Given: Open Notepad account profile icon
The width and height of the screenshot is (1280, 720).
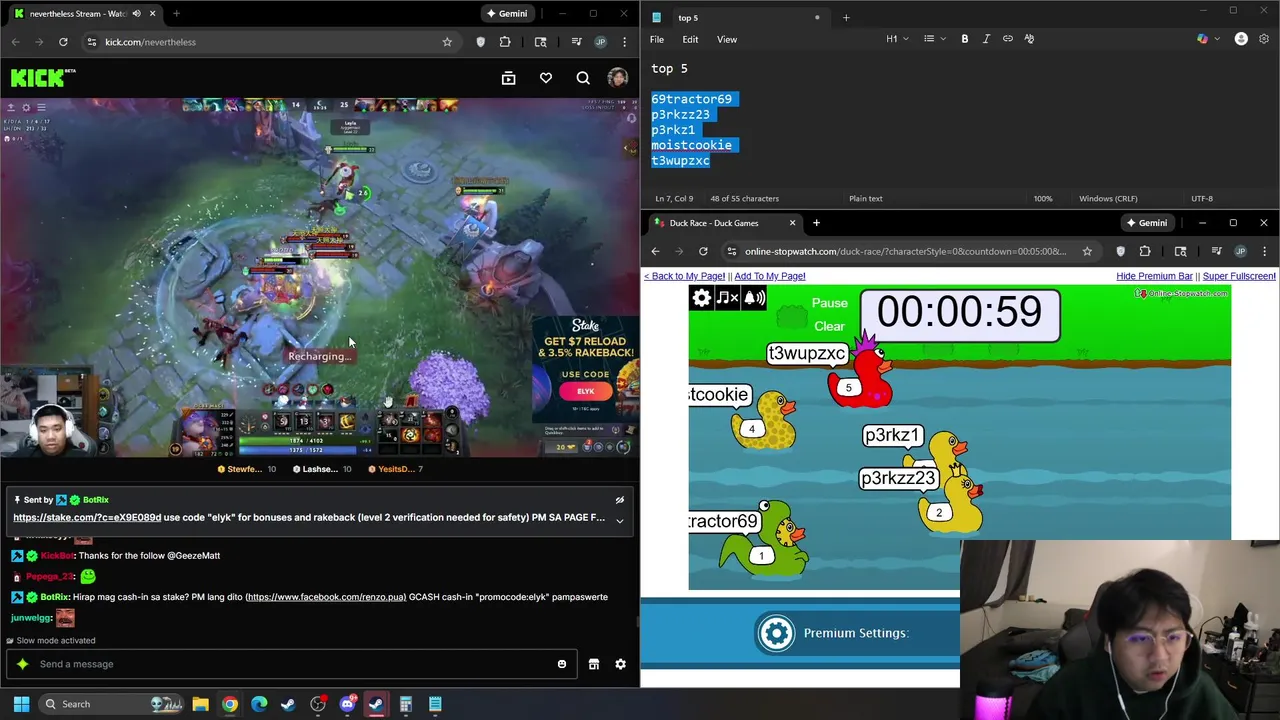Looking at the screenshot, I should [x=1241, y=39].
